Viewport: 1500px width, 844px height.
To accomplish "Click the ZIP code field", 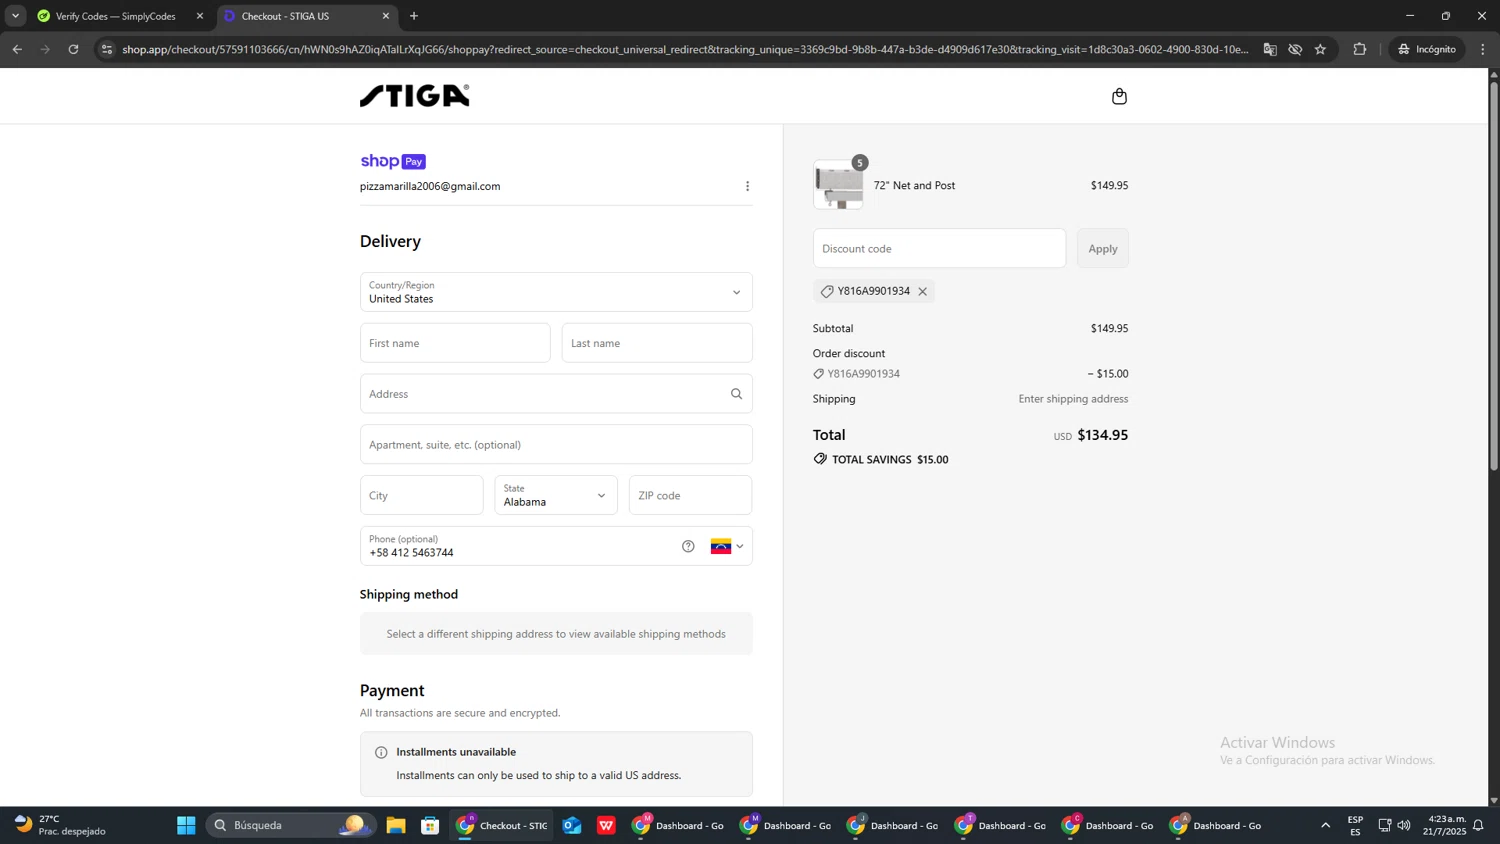I will (690, 495).
